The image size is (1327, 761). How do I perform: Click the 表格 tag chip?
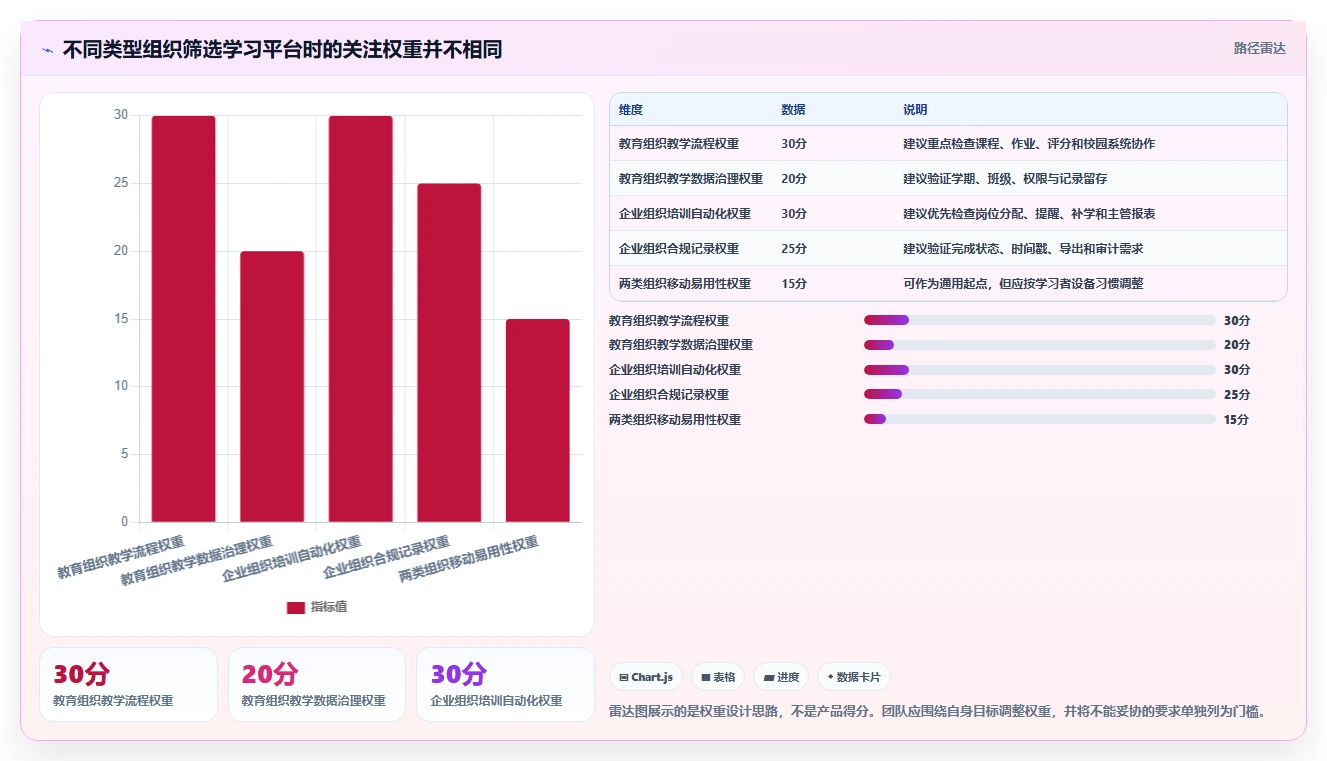click(x=718, y=677)
